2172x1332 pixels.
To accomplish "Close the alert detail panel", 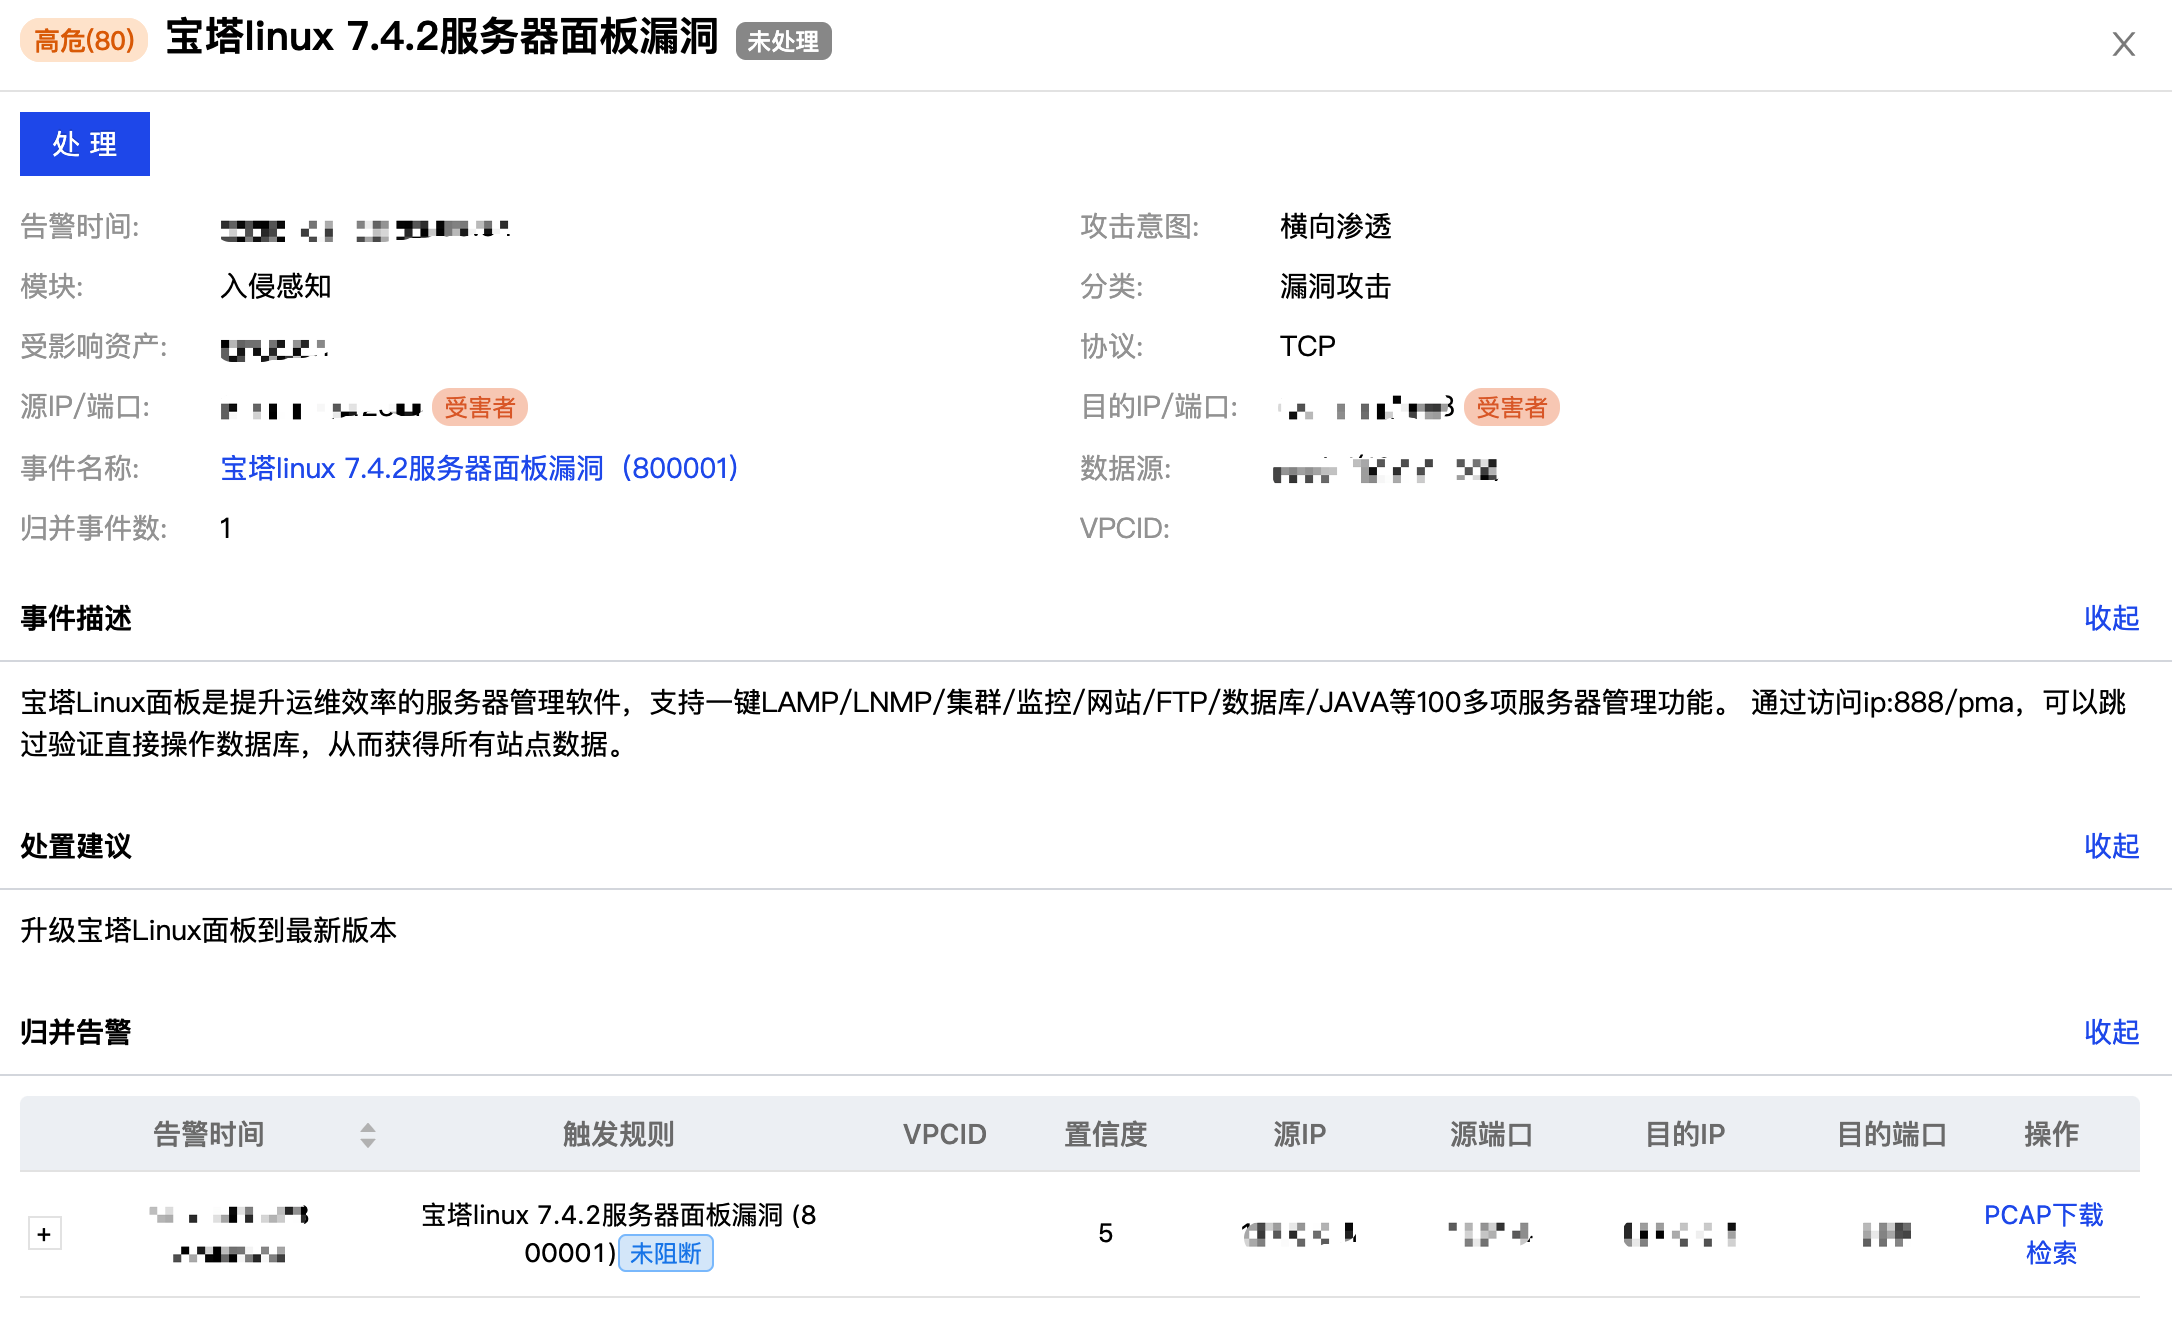I will 2123,44.
